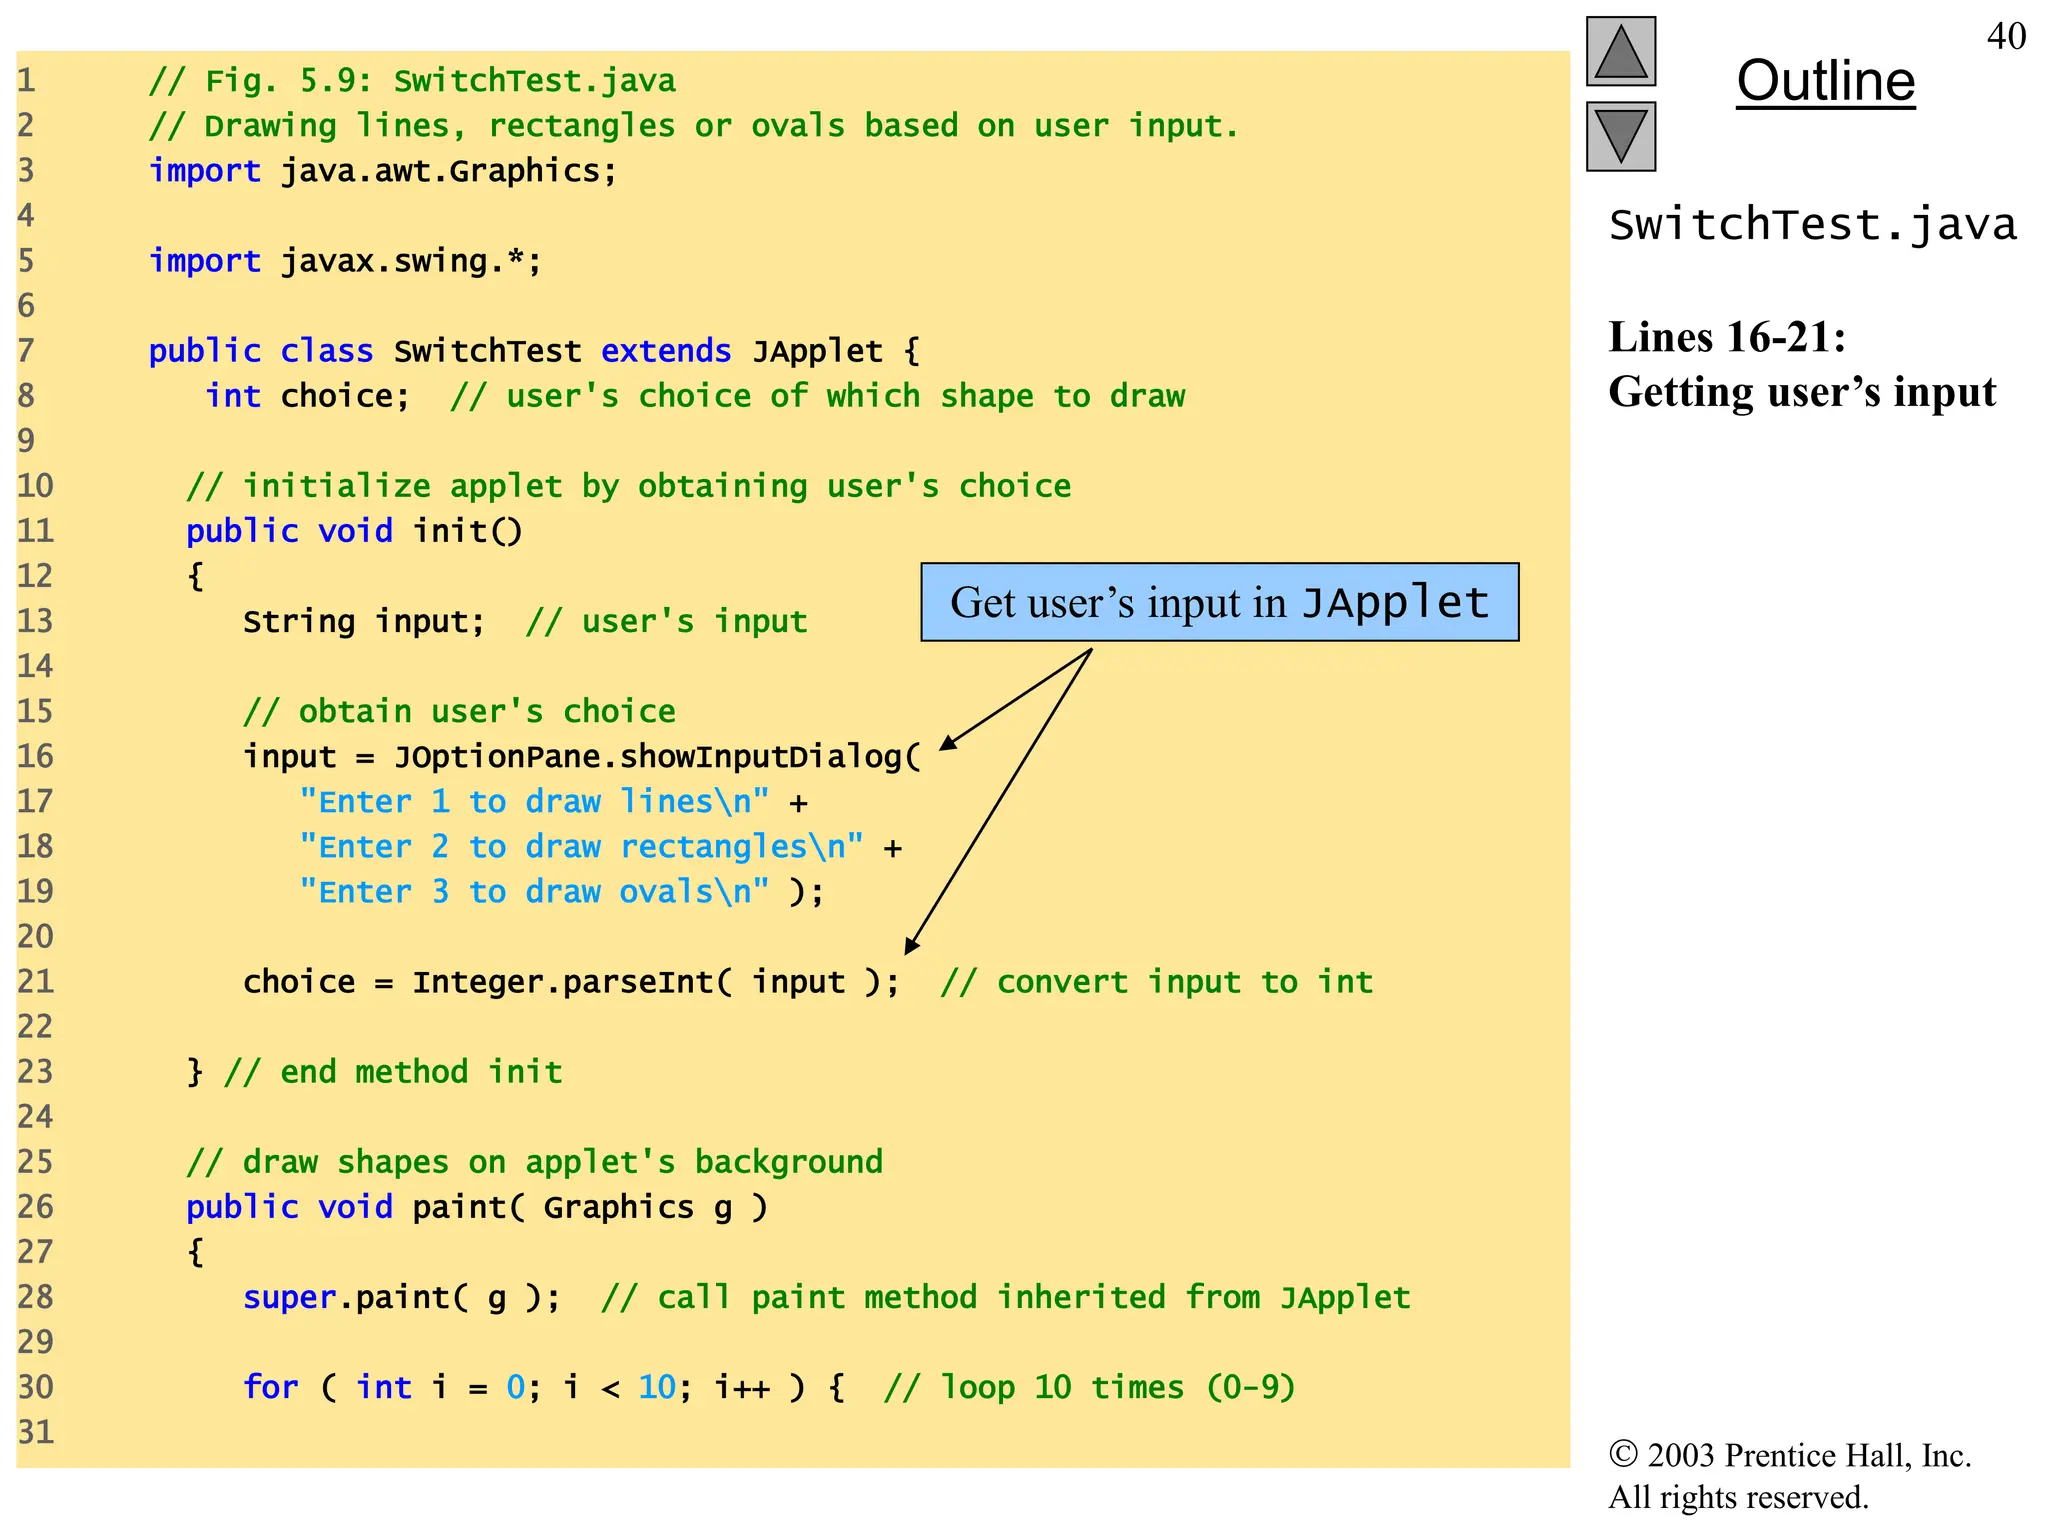
Task: Click line number 21 in the gutter
Action: [35, 982]
